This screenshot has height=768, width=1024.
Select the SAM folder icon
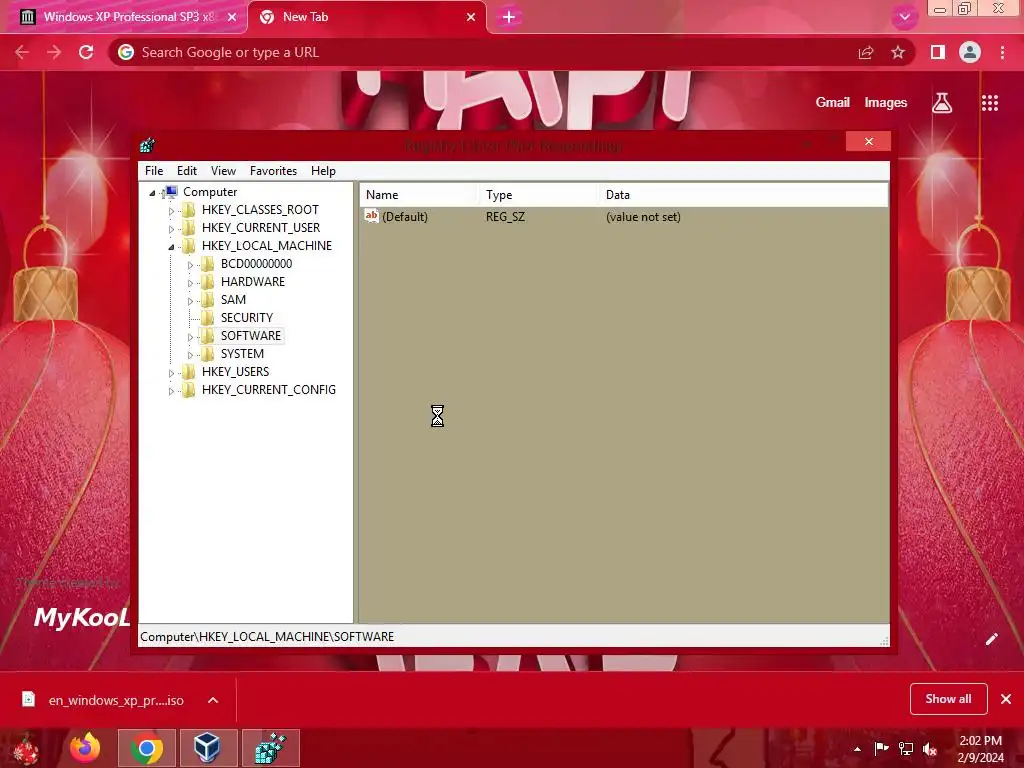click(208, 300)
